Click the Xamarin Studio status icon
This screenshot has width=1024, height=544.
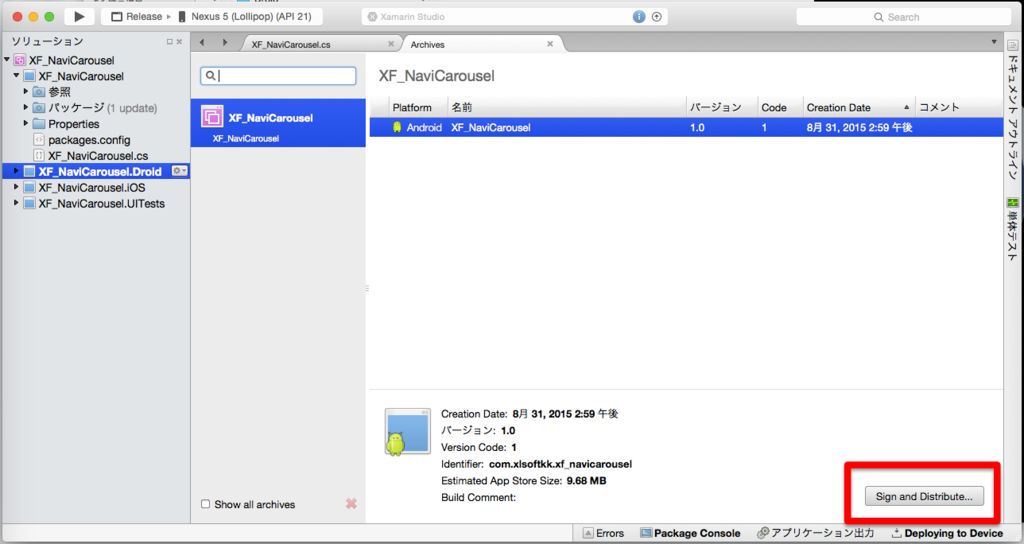[372, 17]
